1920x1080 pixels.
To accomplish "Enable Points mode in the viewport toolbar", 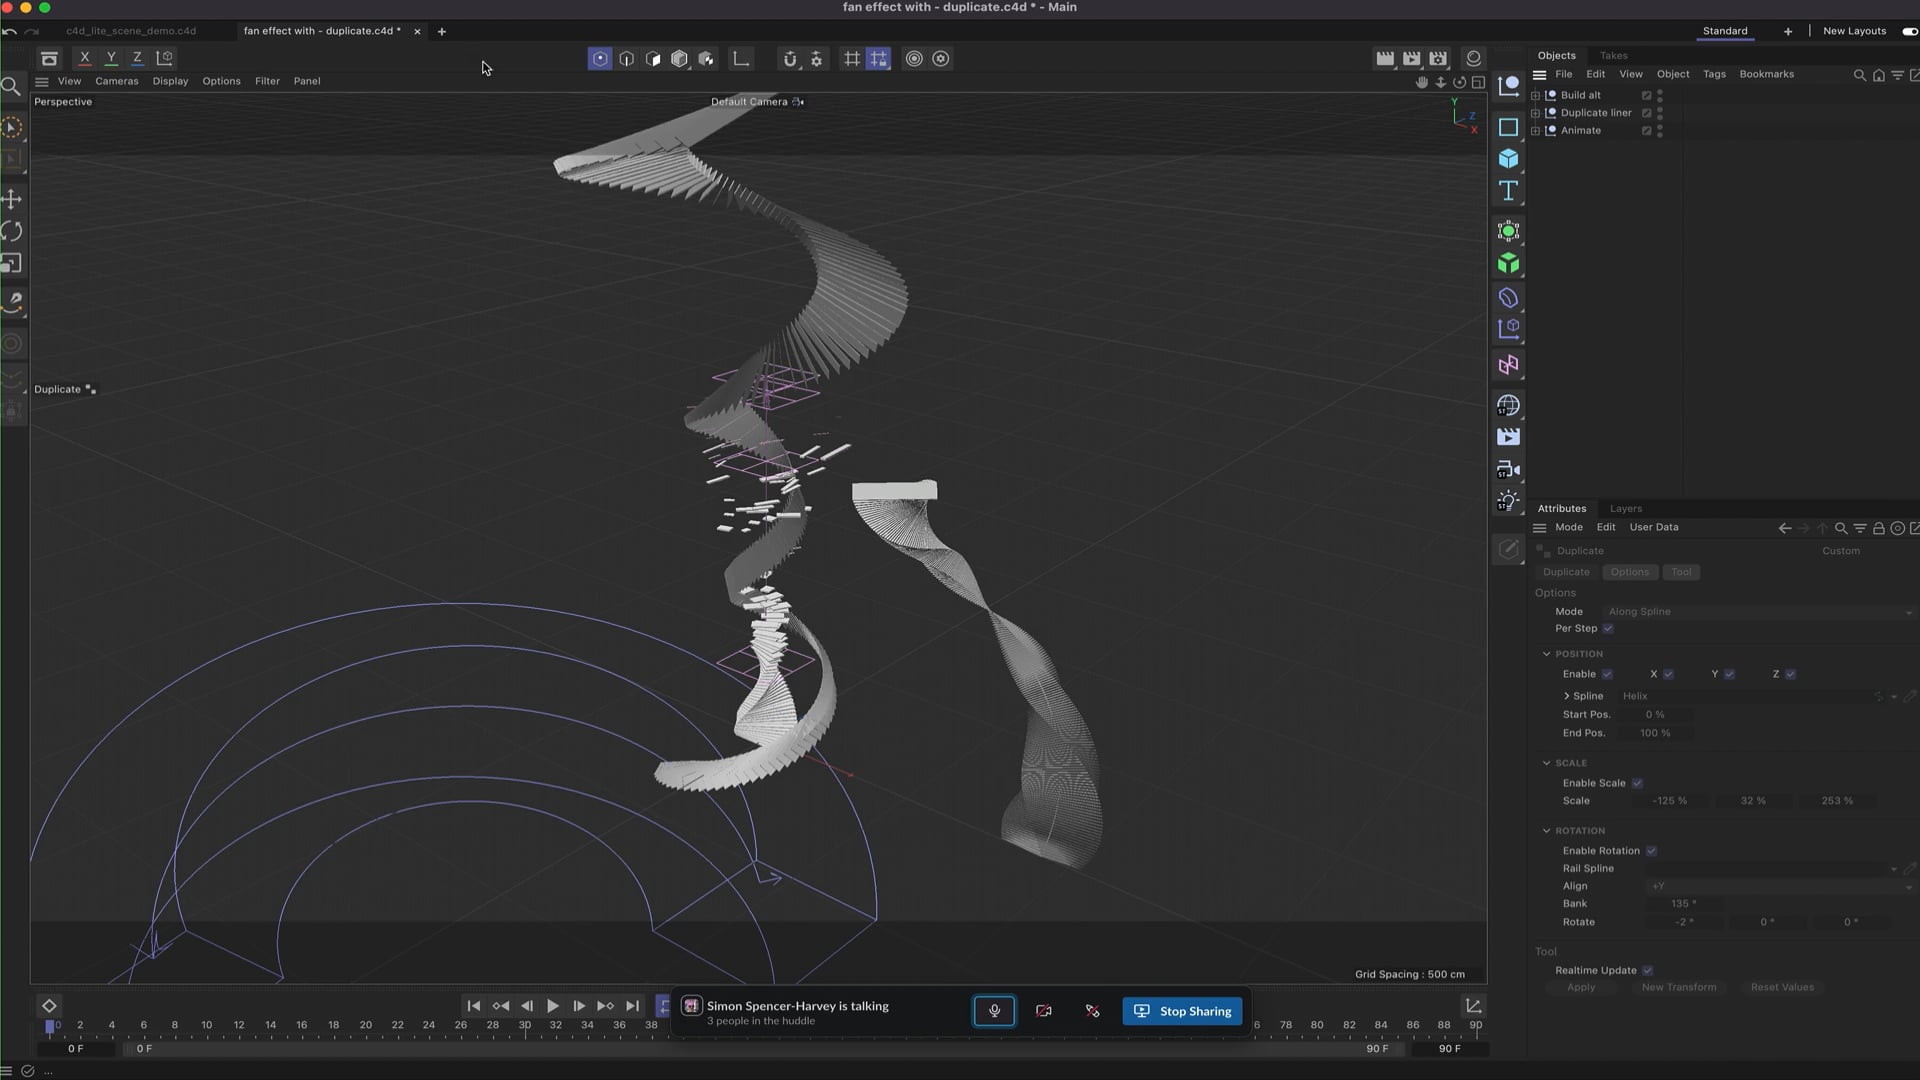I will 599,58.
